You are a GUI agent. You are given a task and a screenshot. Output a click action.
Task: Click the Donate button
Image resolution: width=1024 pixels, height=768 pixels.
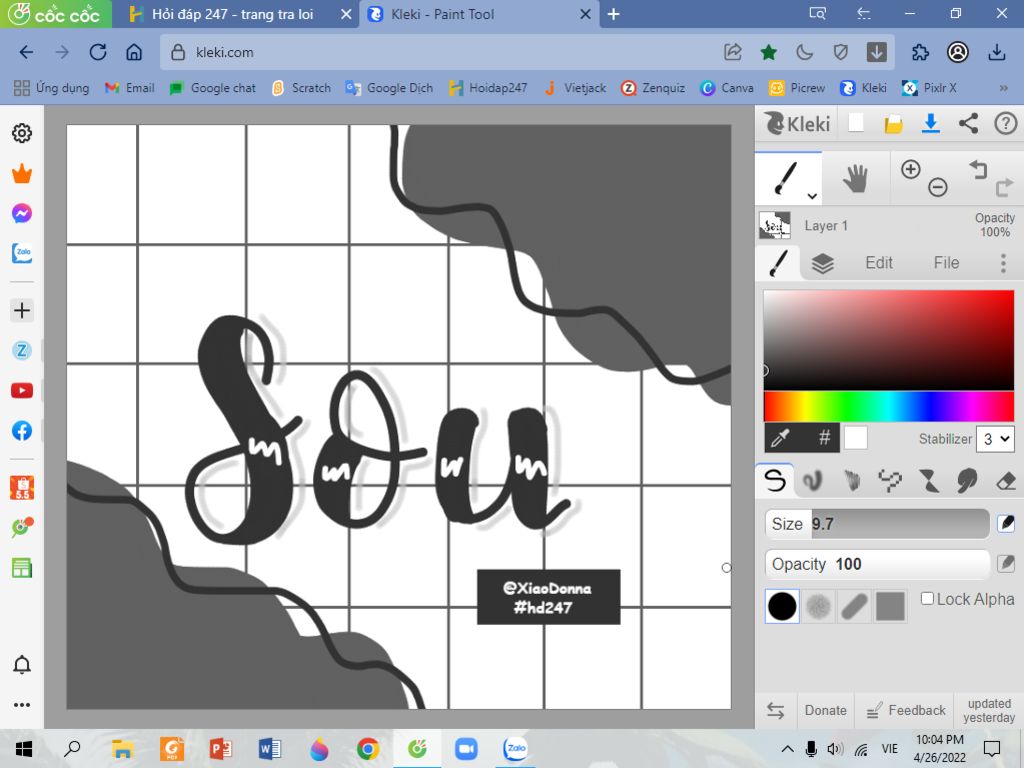pyautogui.click(x=825, y=711)
